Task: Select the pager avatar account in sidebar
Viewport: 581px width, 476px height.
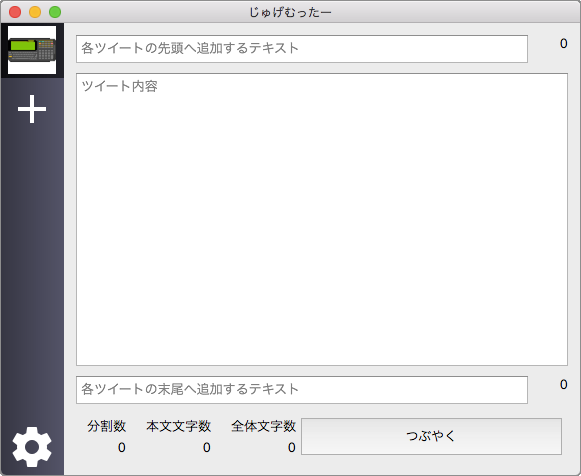Action: [32, 50]
